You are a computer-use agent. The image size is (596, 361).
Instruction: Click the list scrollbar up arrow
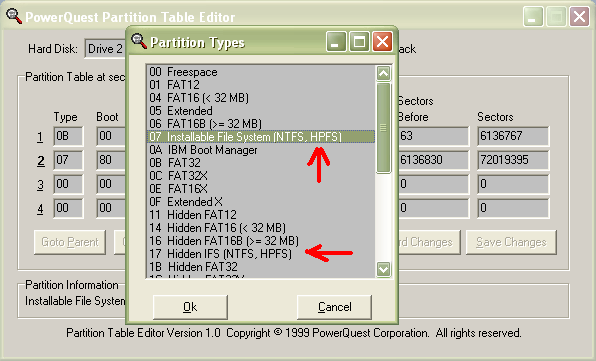click(383, 73)
